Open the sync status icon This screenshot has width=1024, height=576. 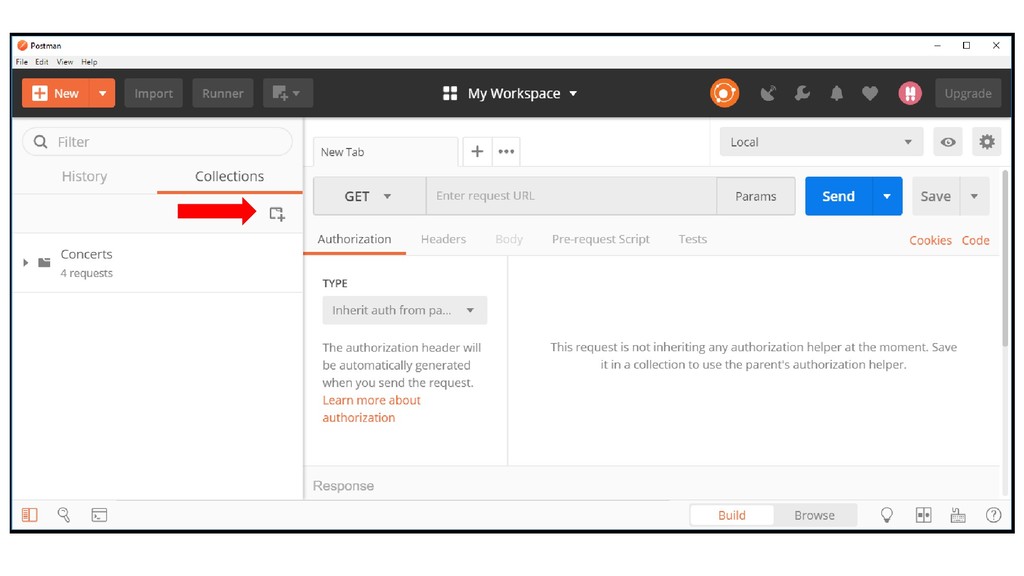pos(724,93)
